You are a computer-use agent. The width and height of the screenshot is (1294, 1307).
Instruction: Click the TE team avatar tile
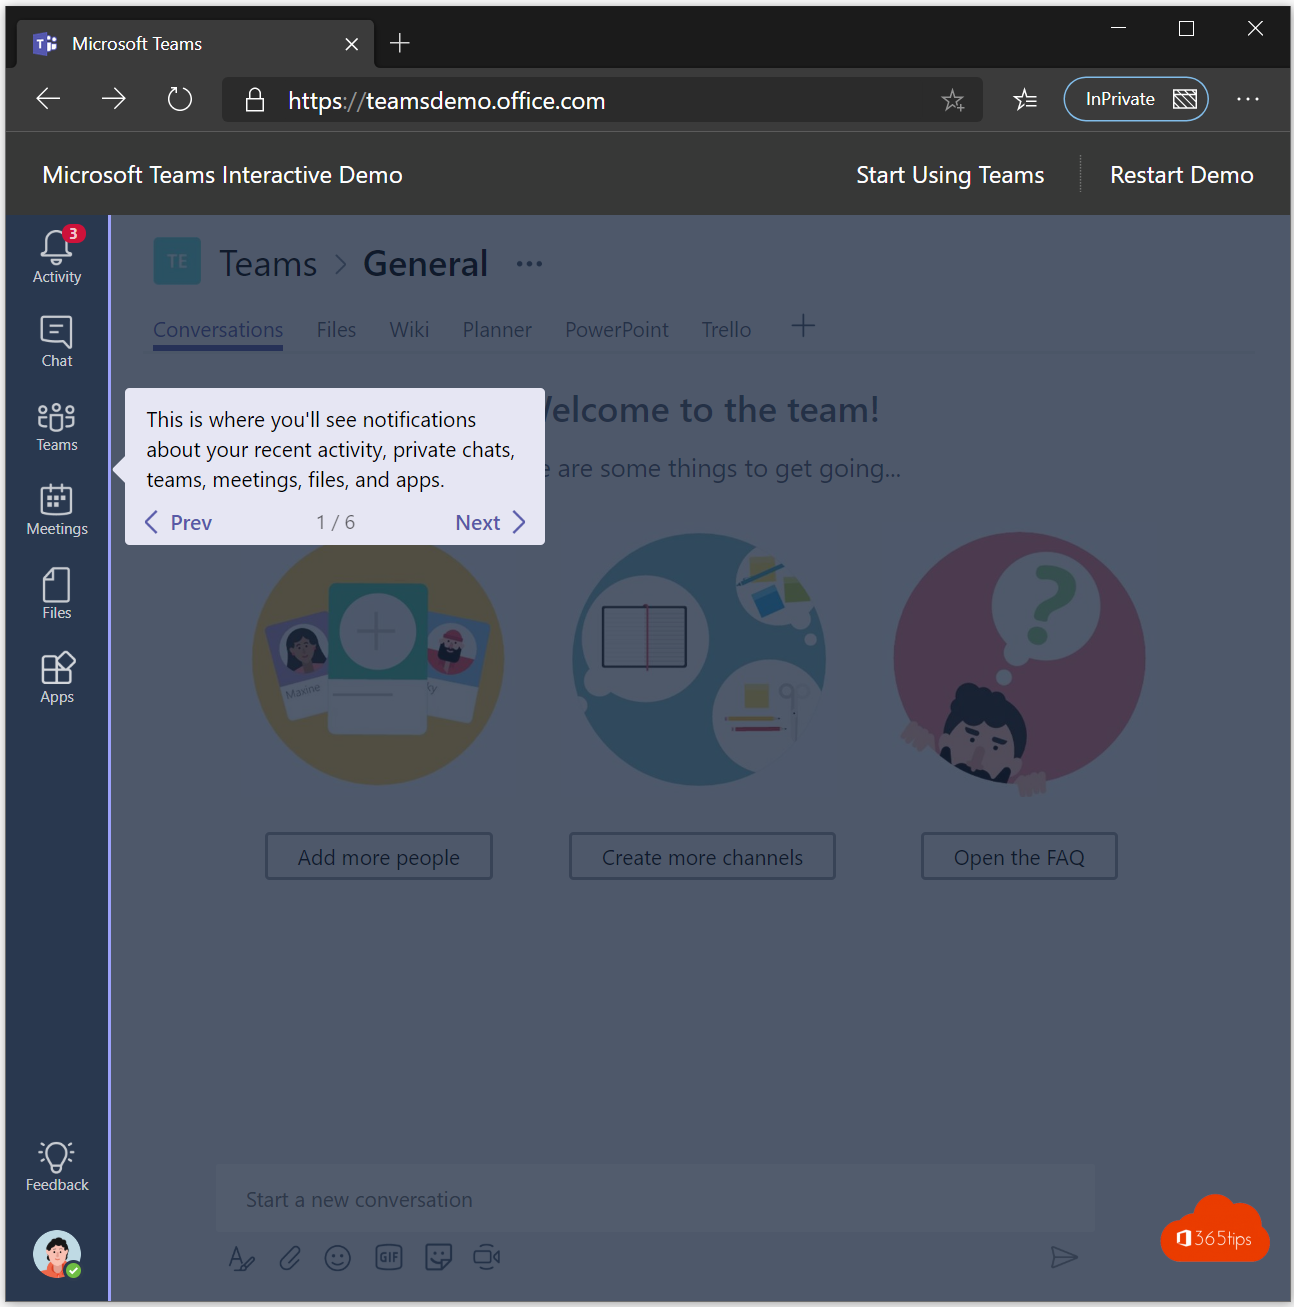pyautogui.click(x=177, y=261)
